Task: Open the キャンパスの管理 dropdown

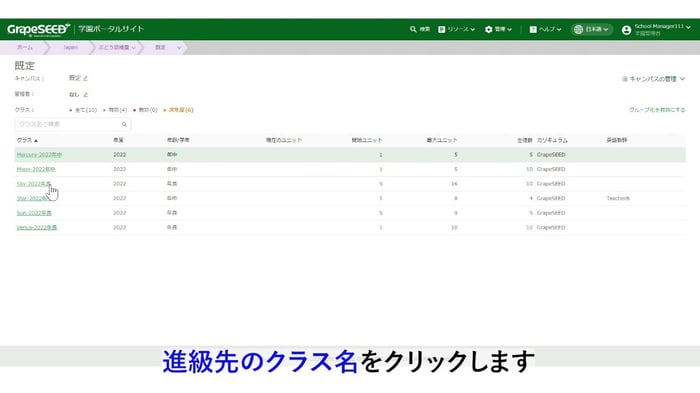Action: pos(654,79)
